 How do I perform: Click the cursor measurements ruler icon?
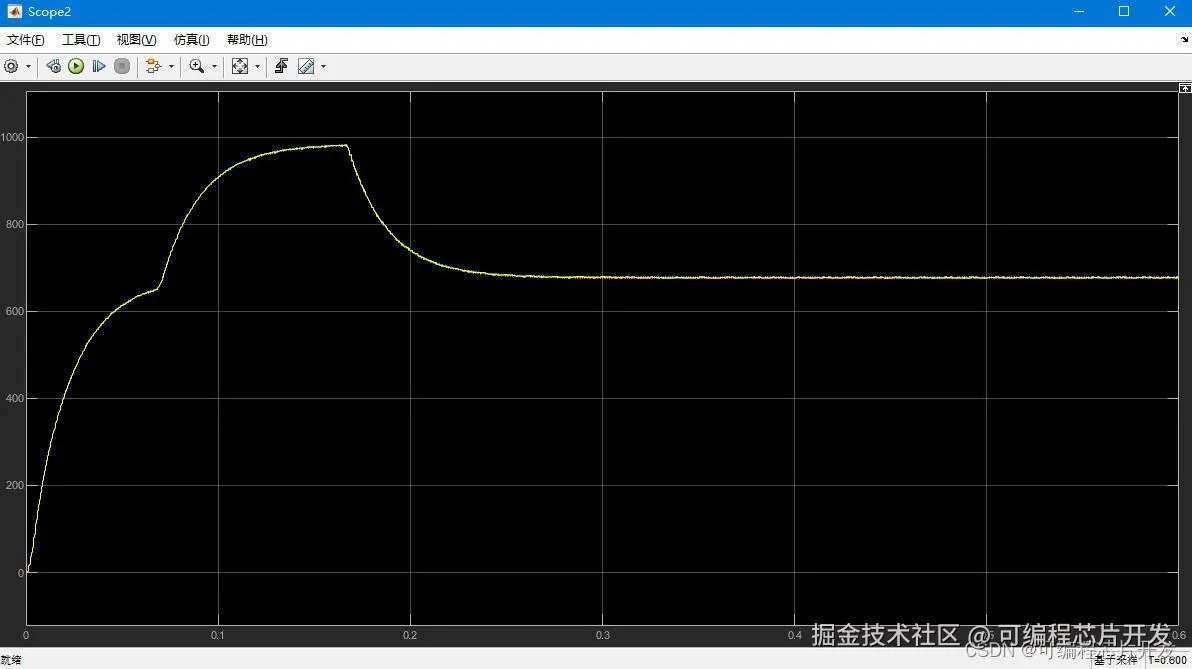click(x=306, y=66)
